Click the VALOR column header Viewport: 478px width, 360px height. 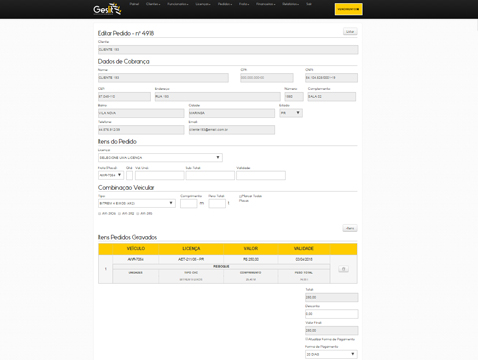[251, 249]
